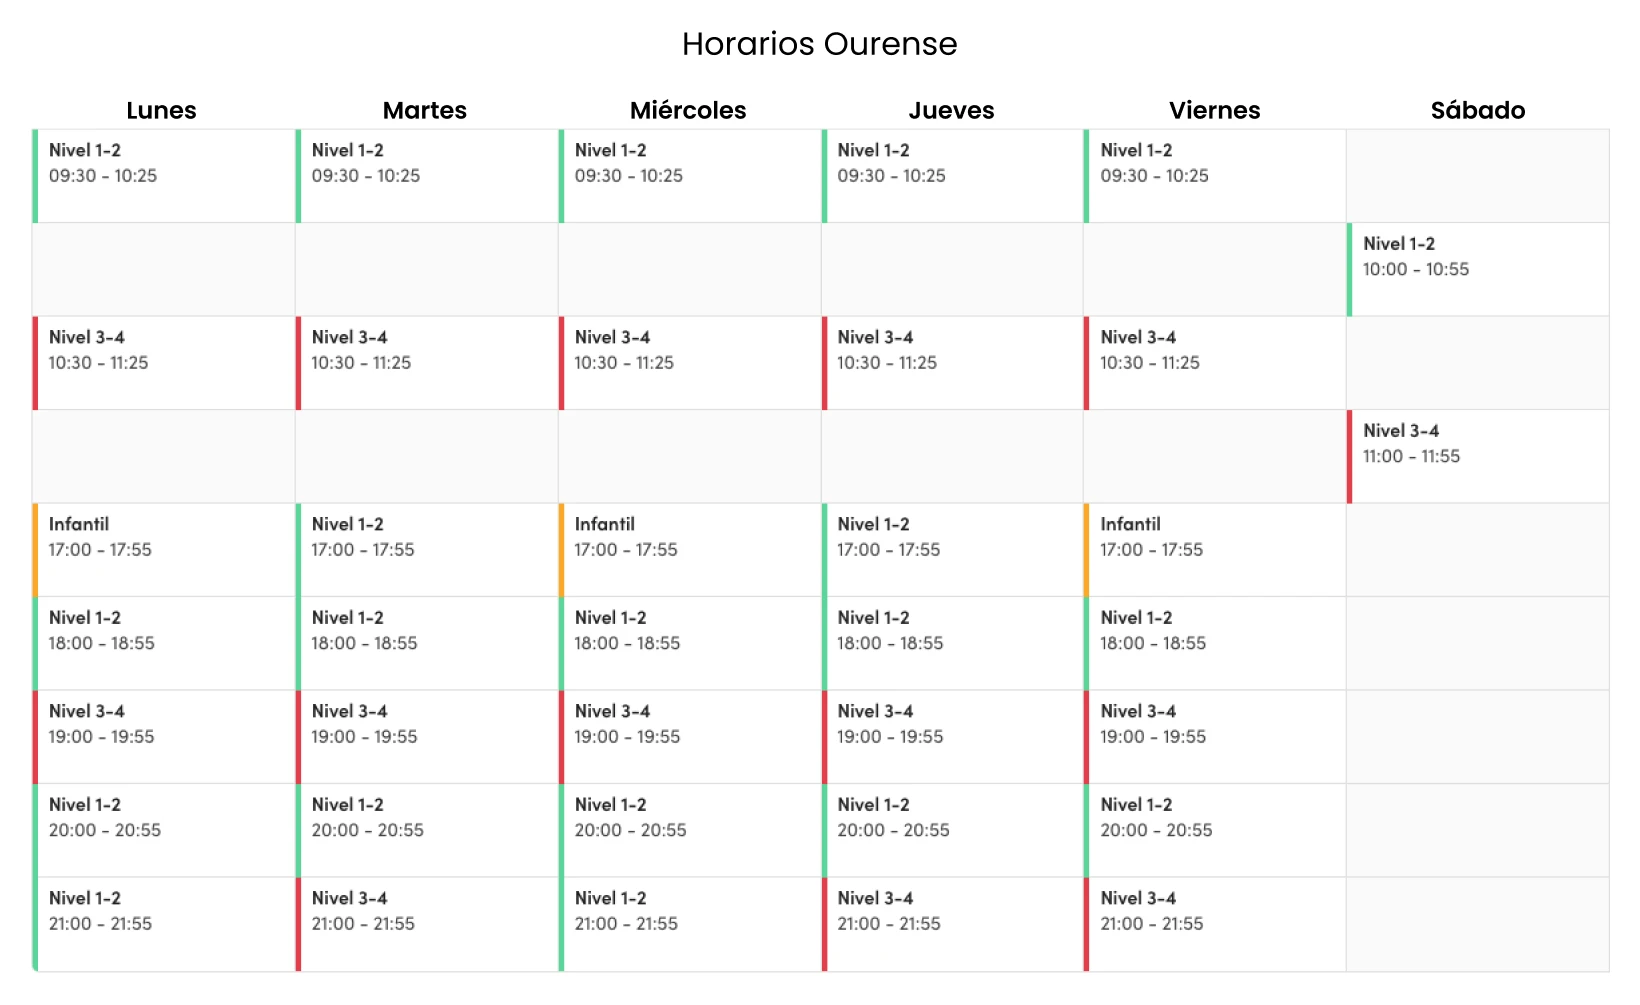The width and height of the screenshot is (1640, 1005).
Task: Click Jueves Nivel 3-4 21:00 class
Action: pyautogui.click(x=952, y=923)
